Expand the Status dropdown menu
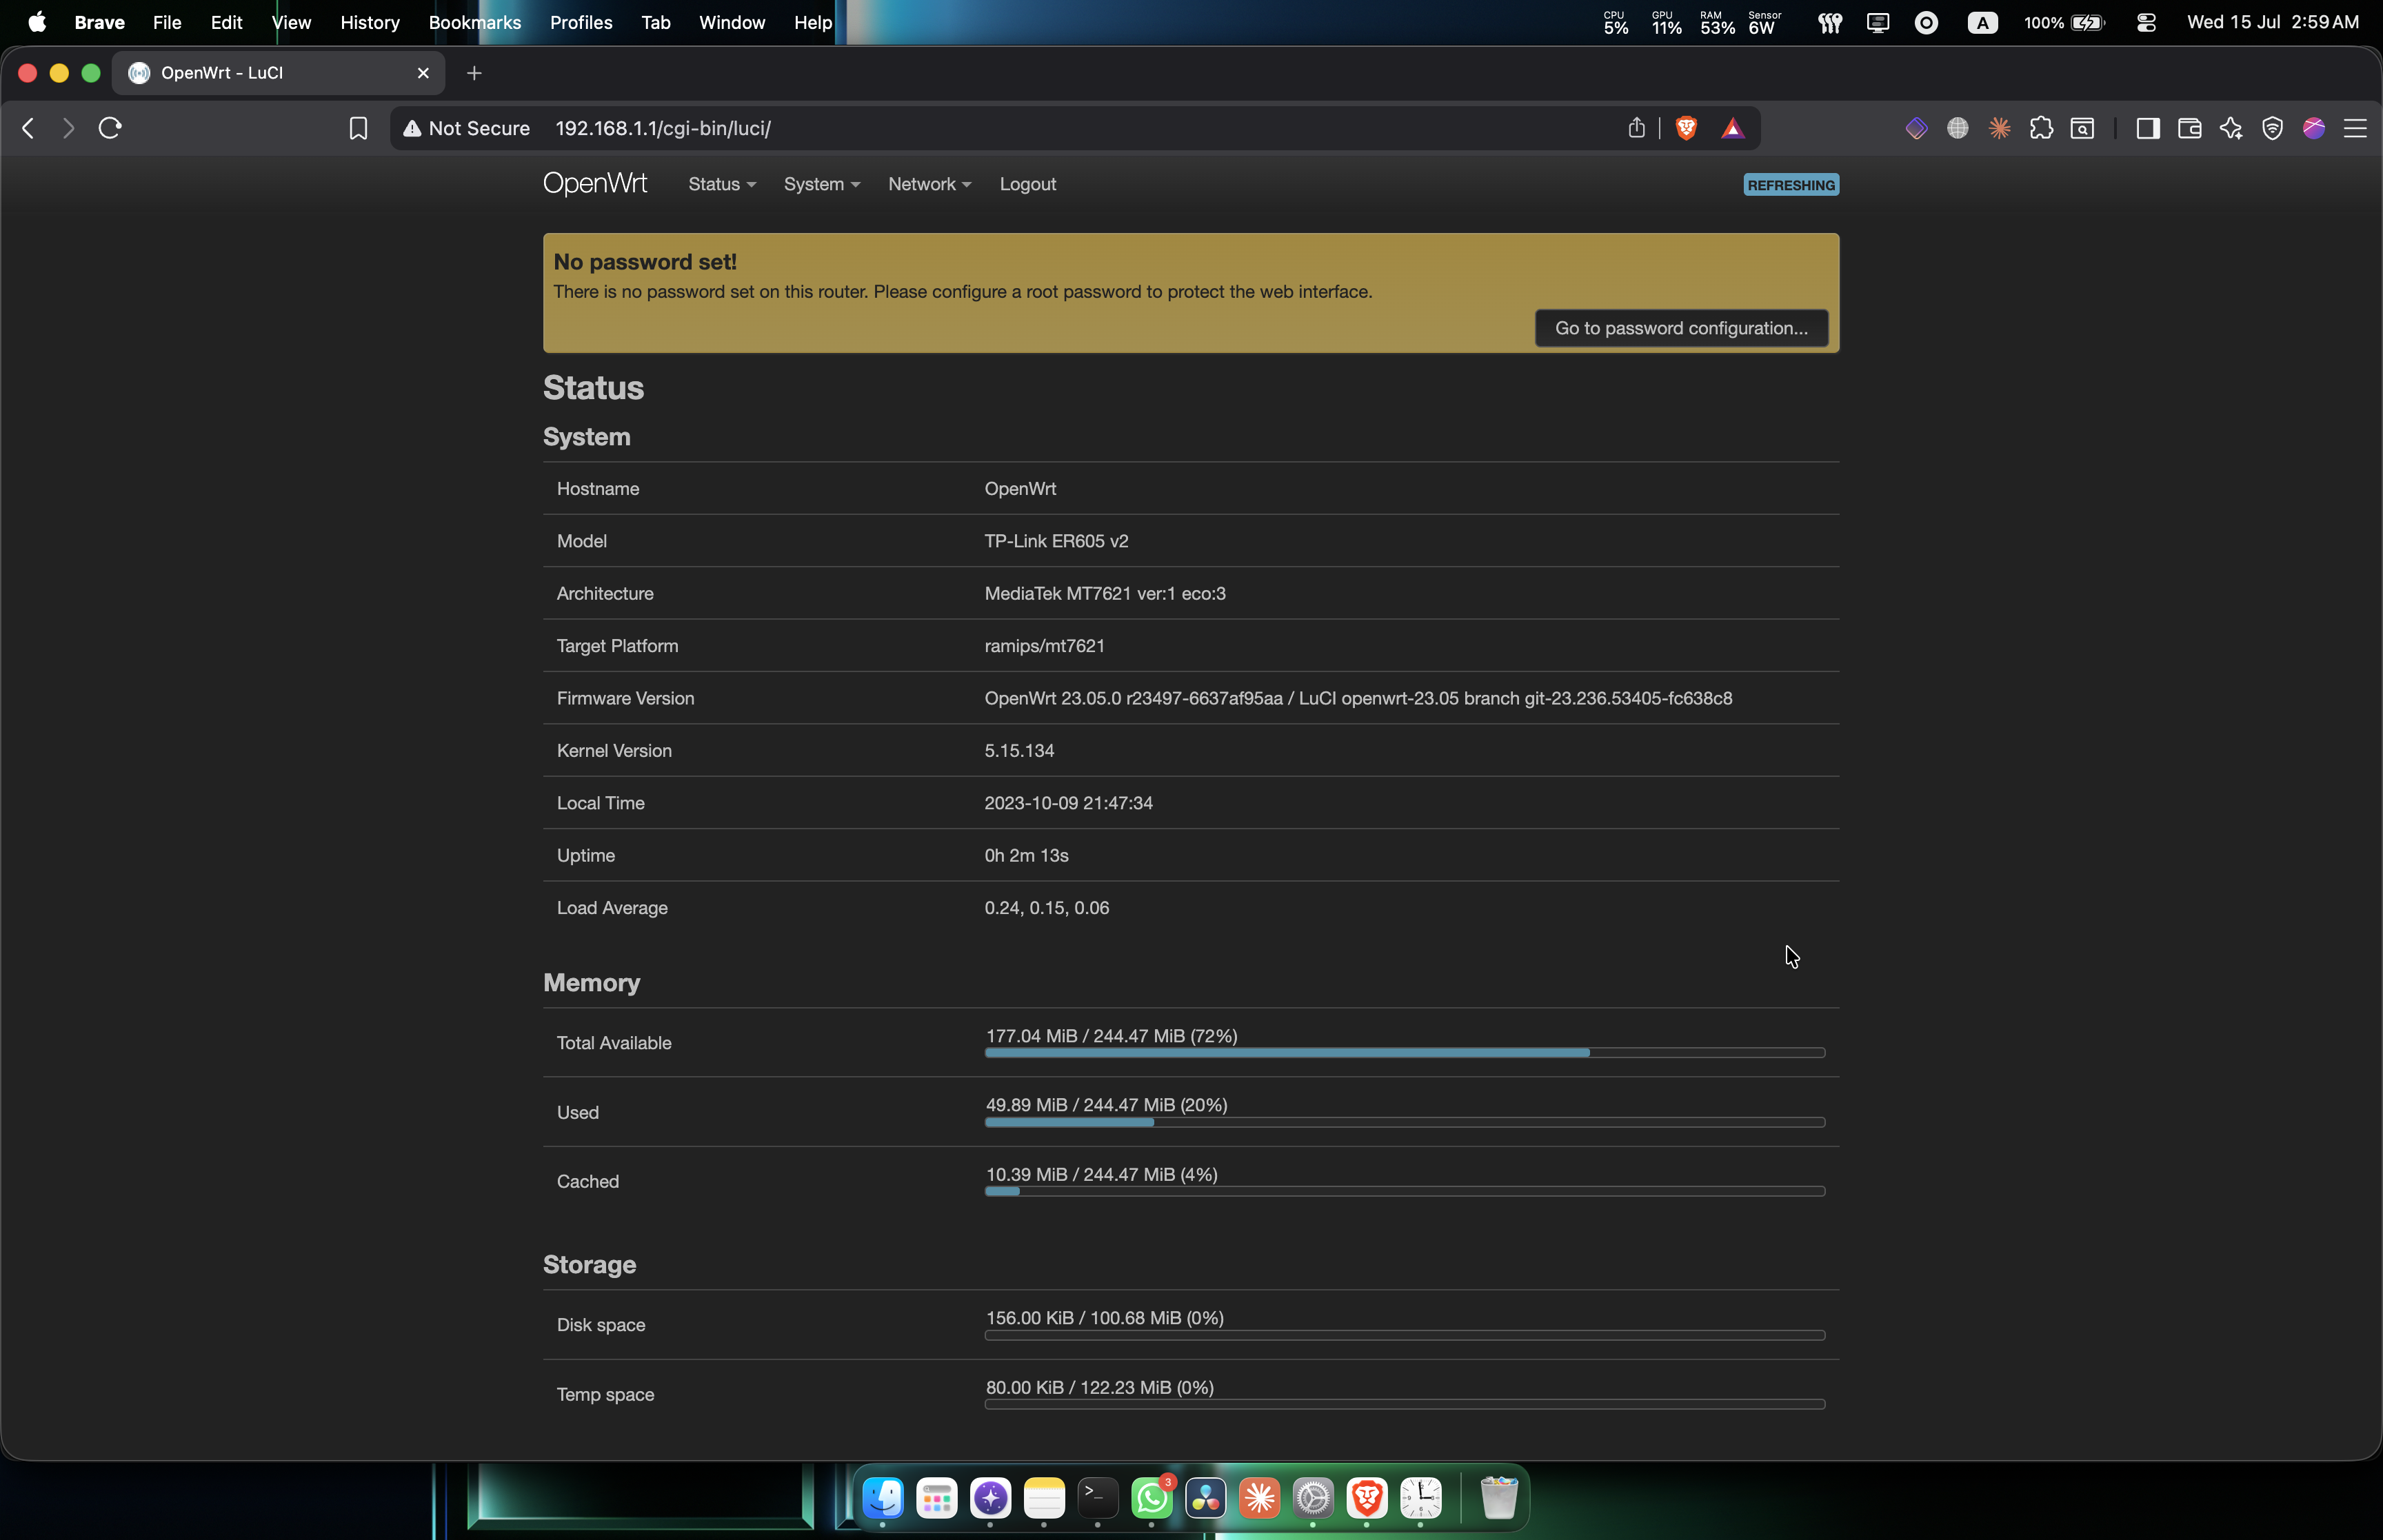This screenshot has height=1540, width=2383. [722, 184]
